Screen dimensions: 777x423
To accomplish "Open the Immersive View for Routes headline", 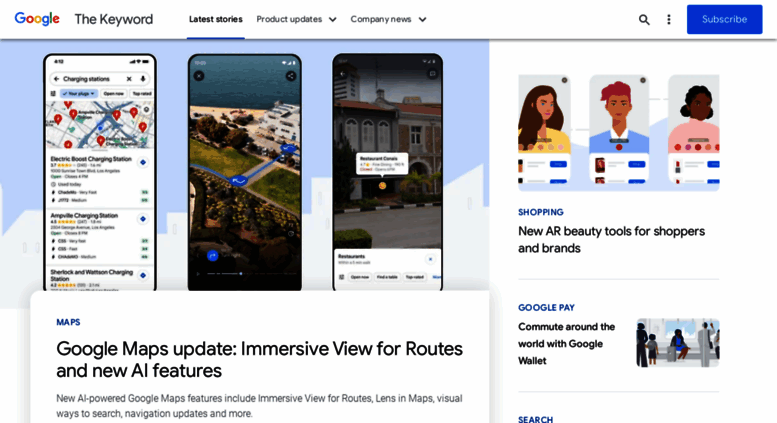I will click(259, 360).
